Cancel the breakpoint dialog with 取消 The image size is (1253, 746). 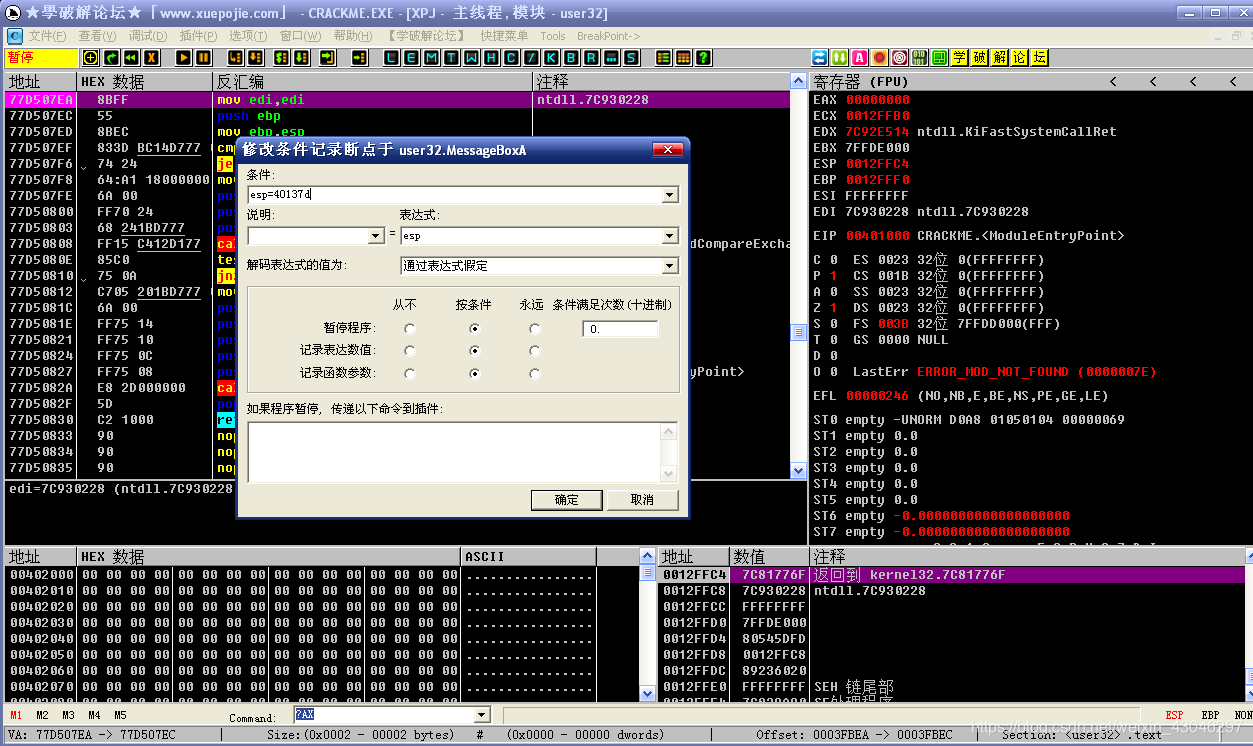(642, 499)
